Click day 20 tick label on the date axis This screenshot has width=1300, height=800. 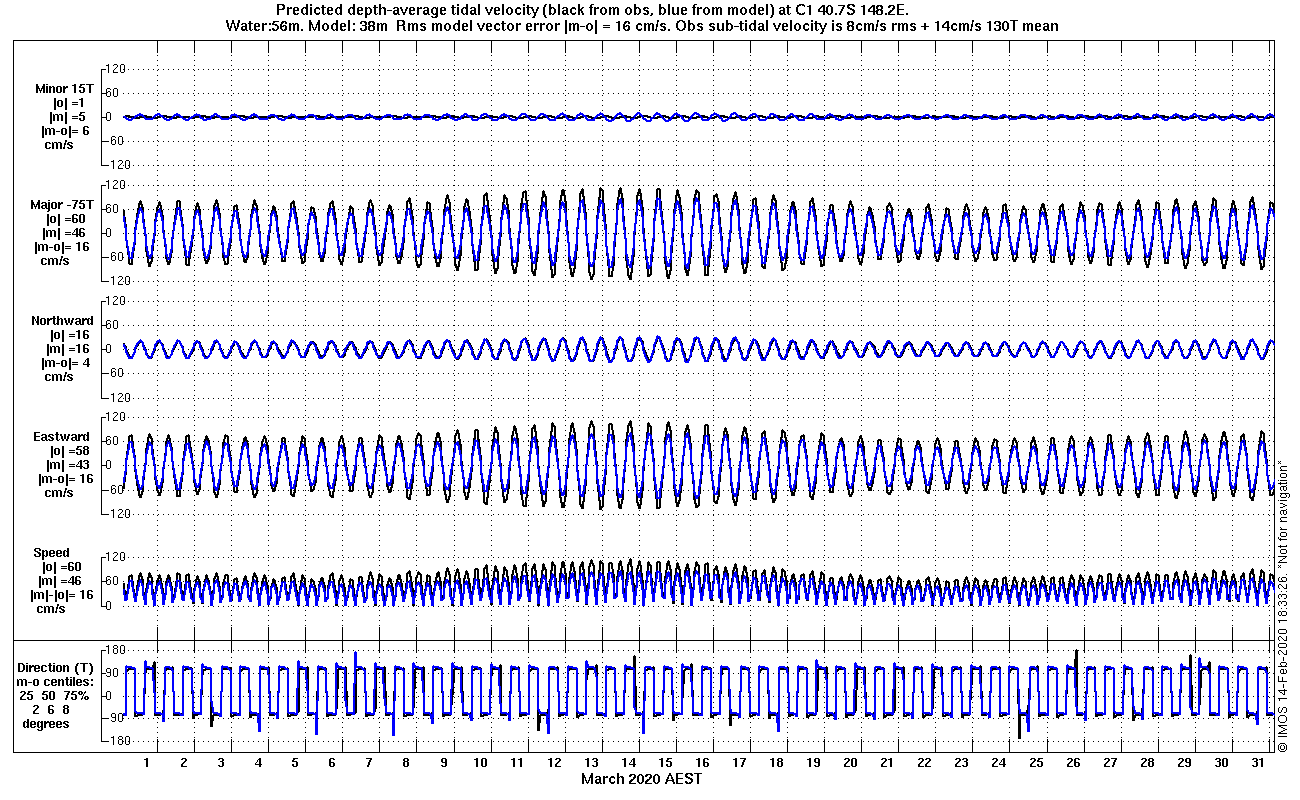[x=850, y=762]
